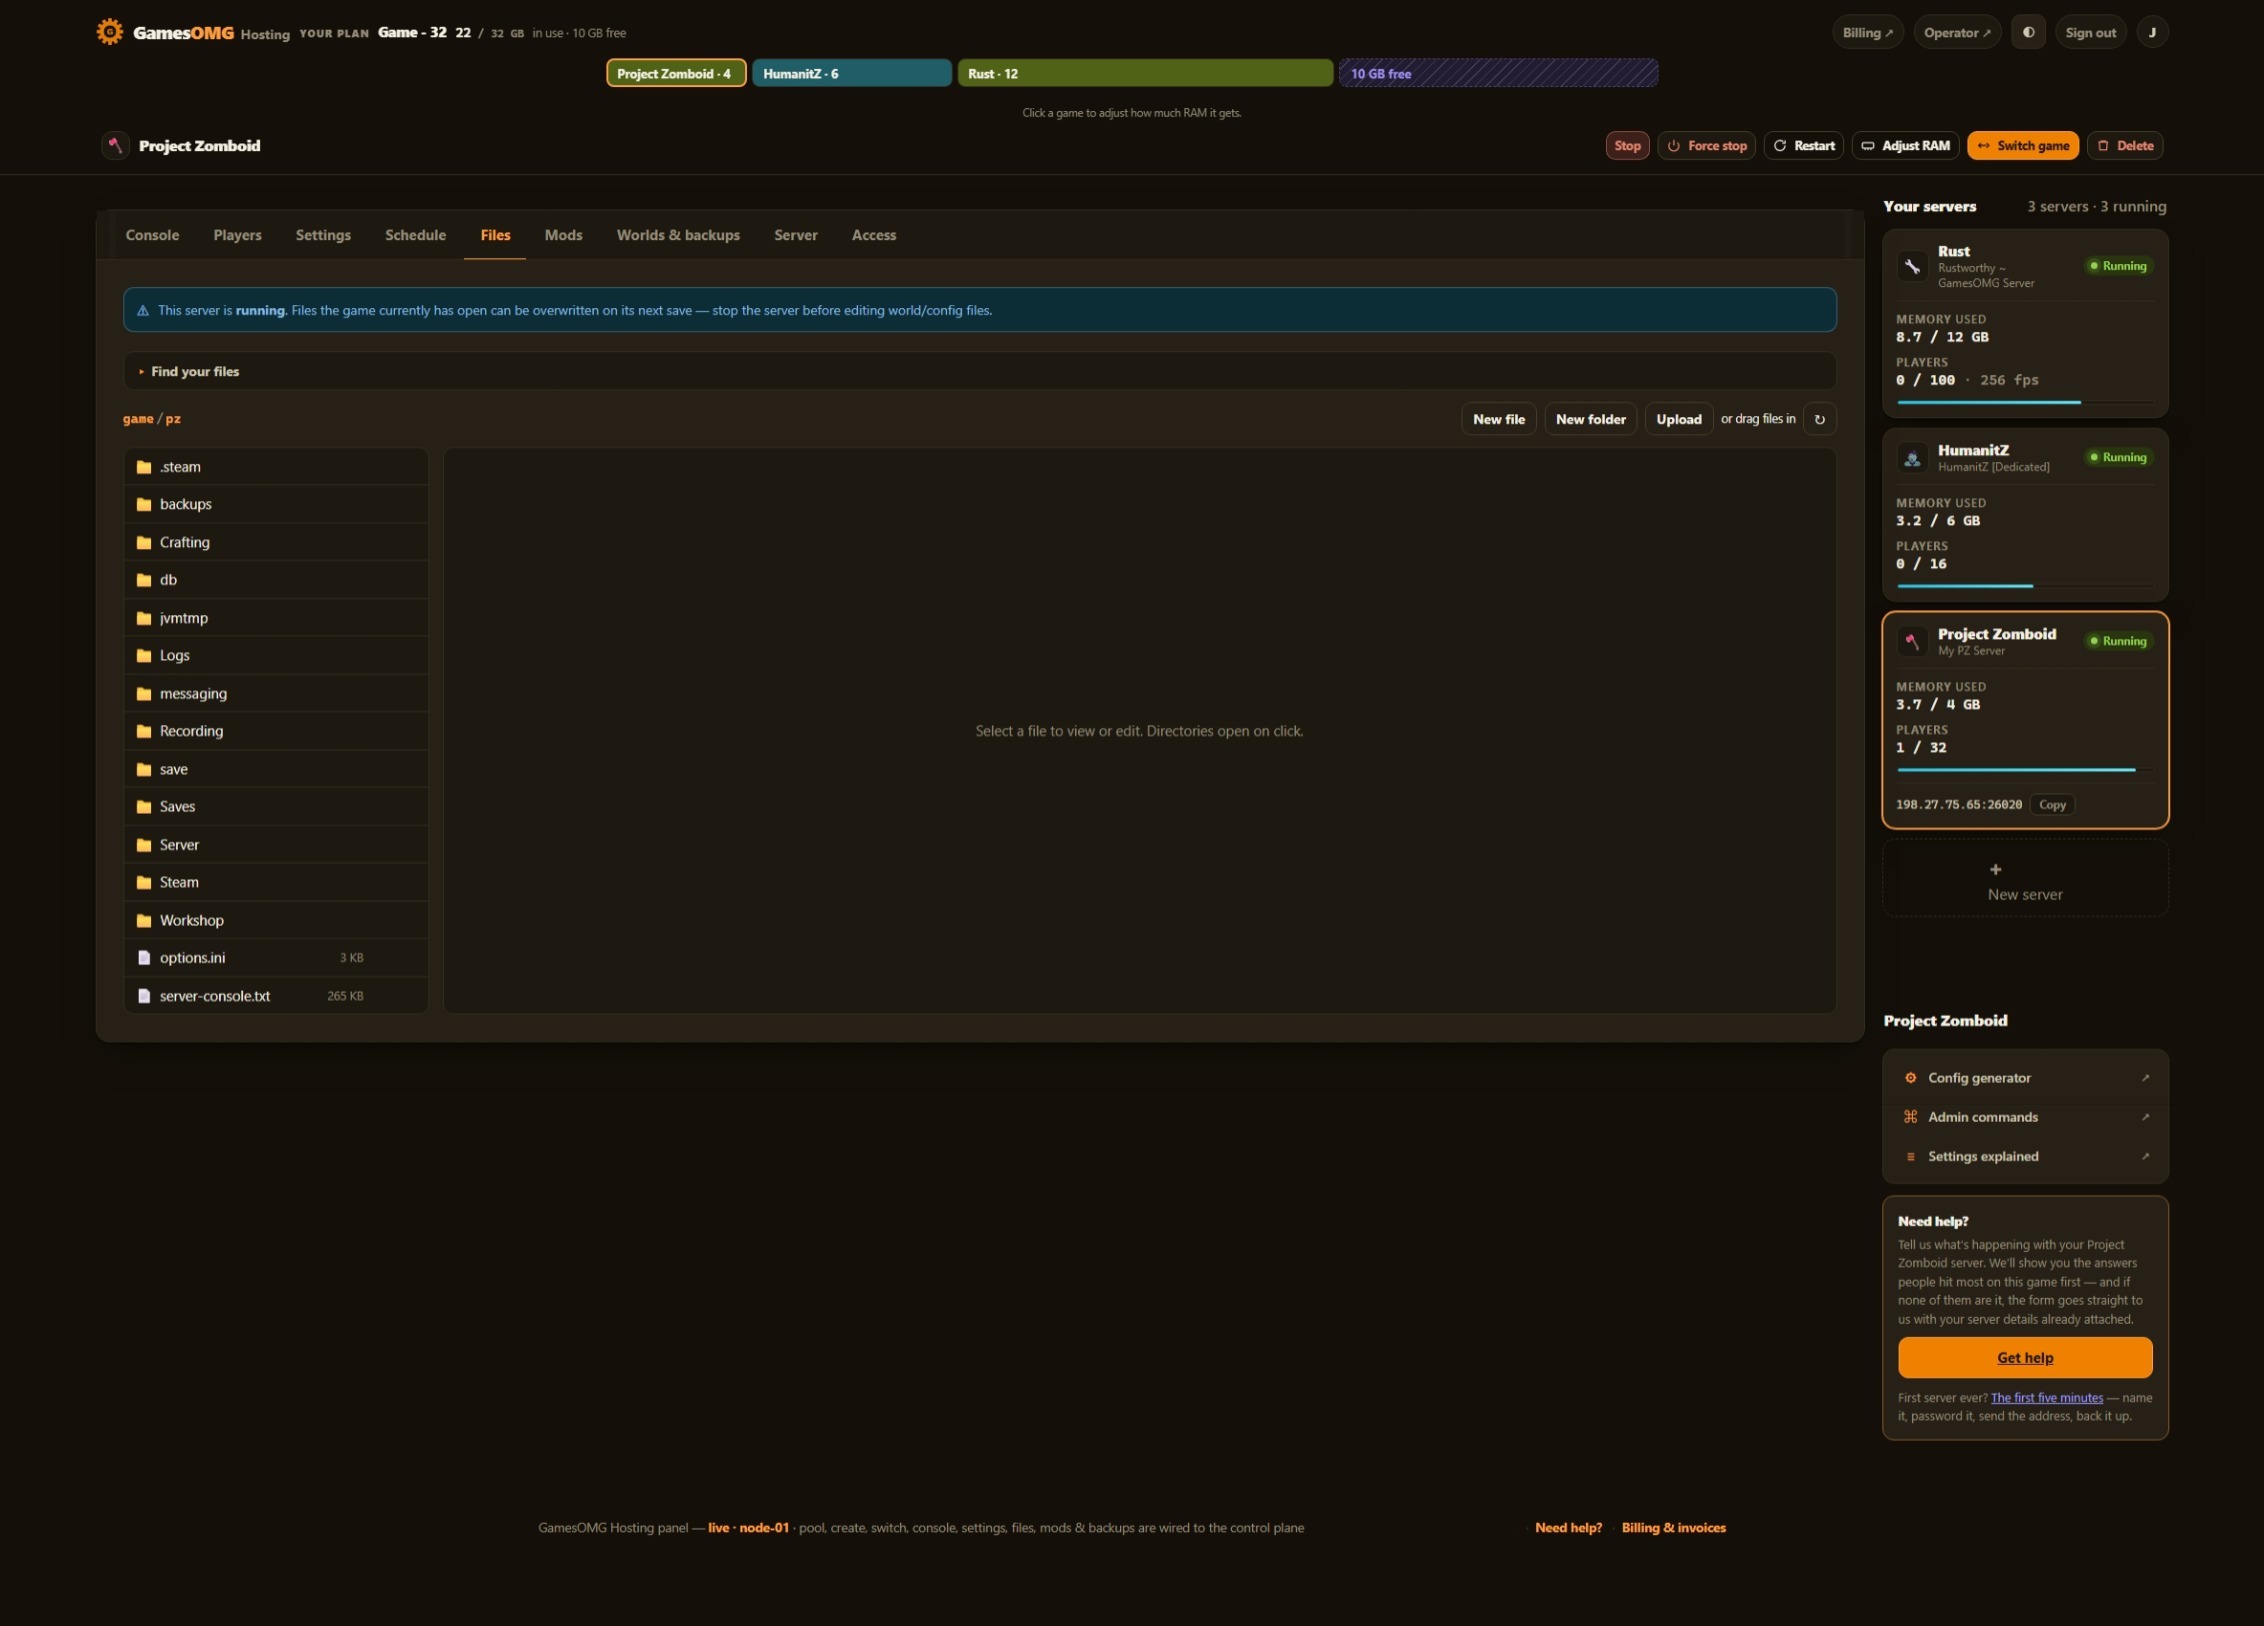The width and height of the screenshot is (2264, 1626).
Task: Expand the Find your files section
Action: coord(979,371)
